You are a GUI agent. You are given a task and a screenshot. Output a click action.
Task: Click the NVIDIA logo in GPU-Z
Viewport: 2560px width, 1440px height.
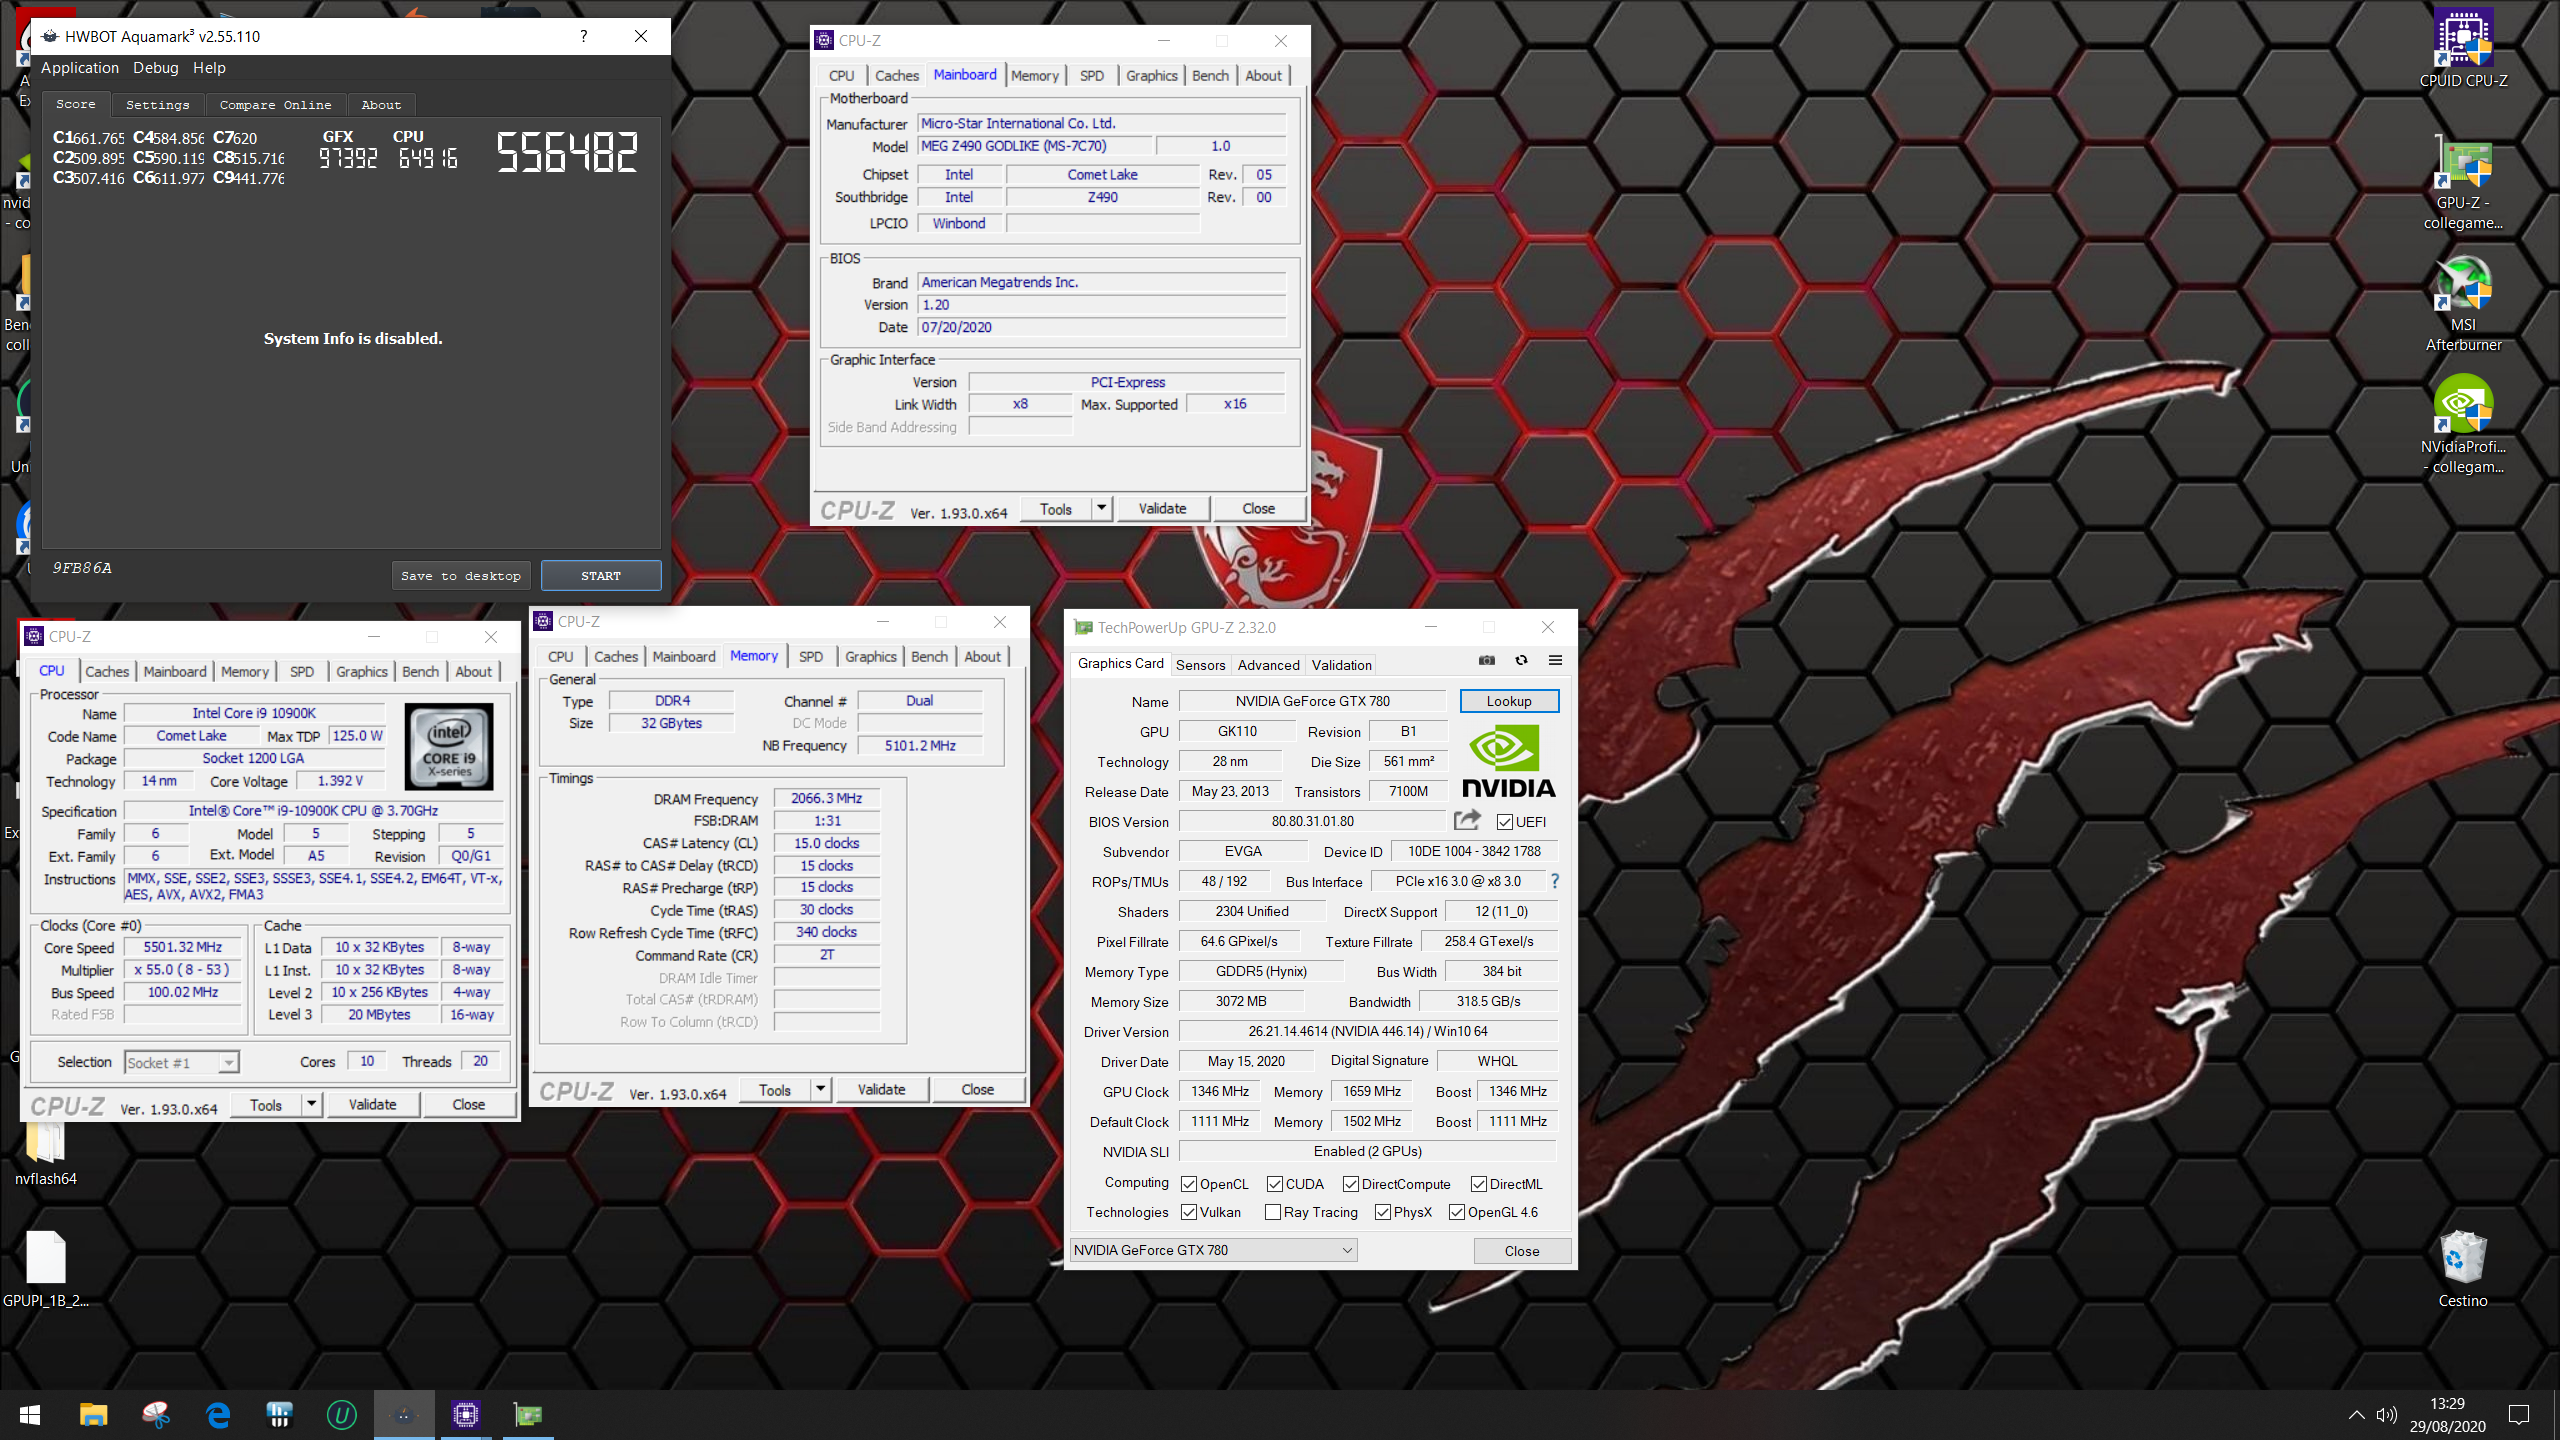coord(1508,762)
